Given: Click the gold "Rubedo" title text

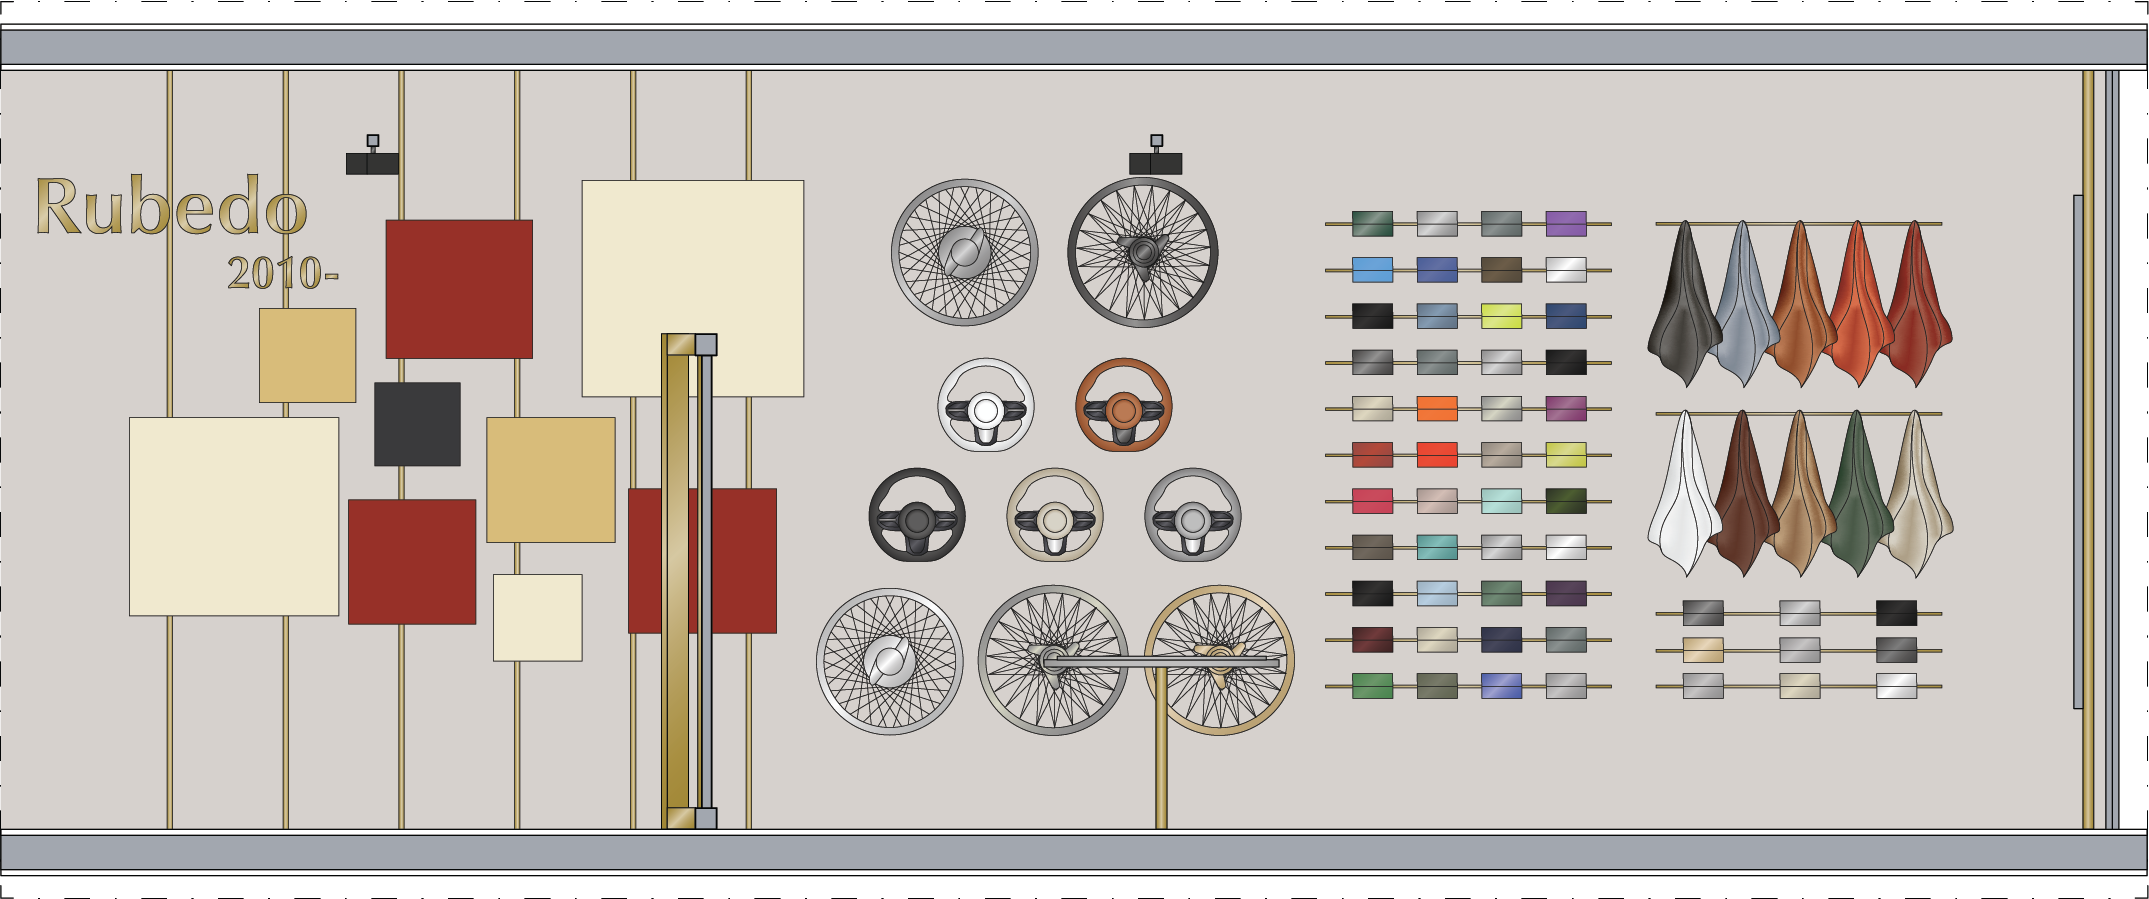Looking at the screenshot, I should click(171, 207).
